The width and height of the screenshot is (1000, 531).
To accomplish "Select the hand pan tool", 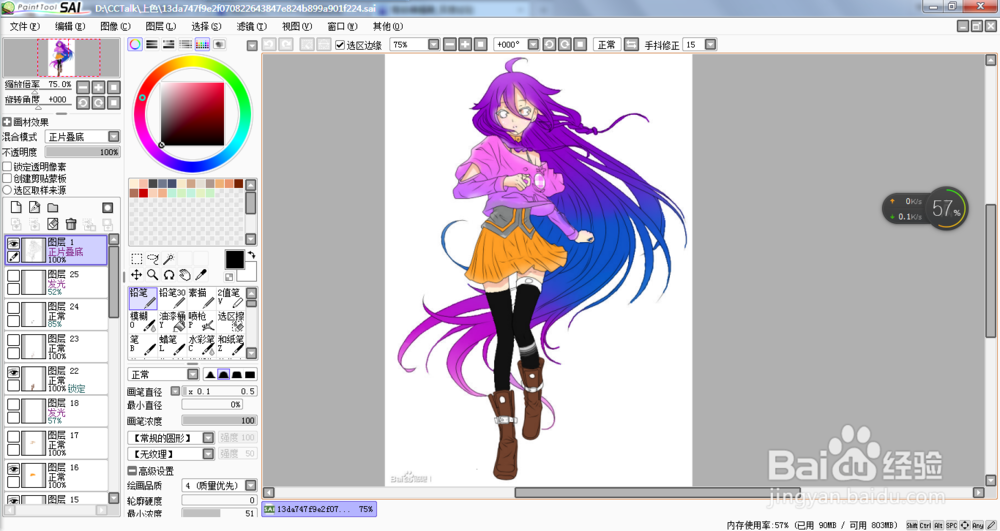I will click(x=184, y=275).
